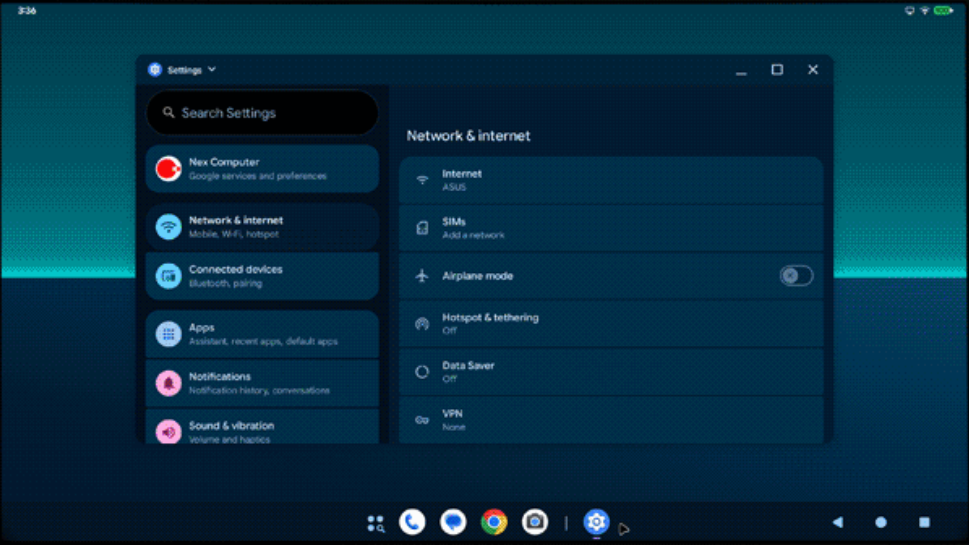Select Connected devices in the sidebar

262,276
